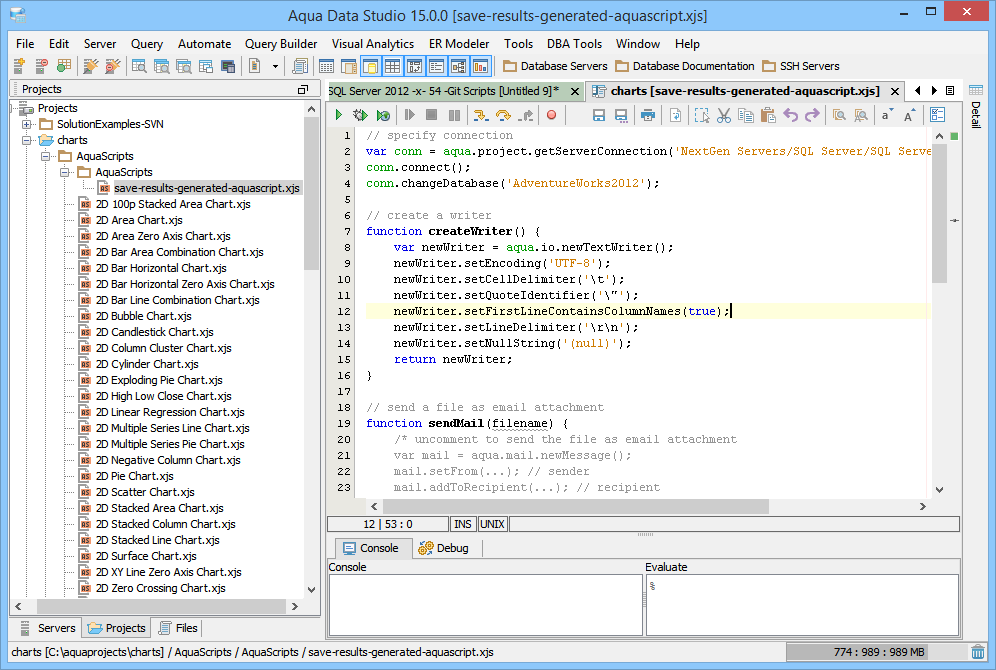Expand the SolutionExamples-SVN tree node
This screenshot has width=996, height=670.
click(x=27, y=124)
